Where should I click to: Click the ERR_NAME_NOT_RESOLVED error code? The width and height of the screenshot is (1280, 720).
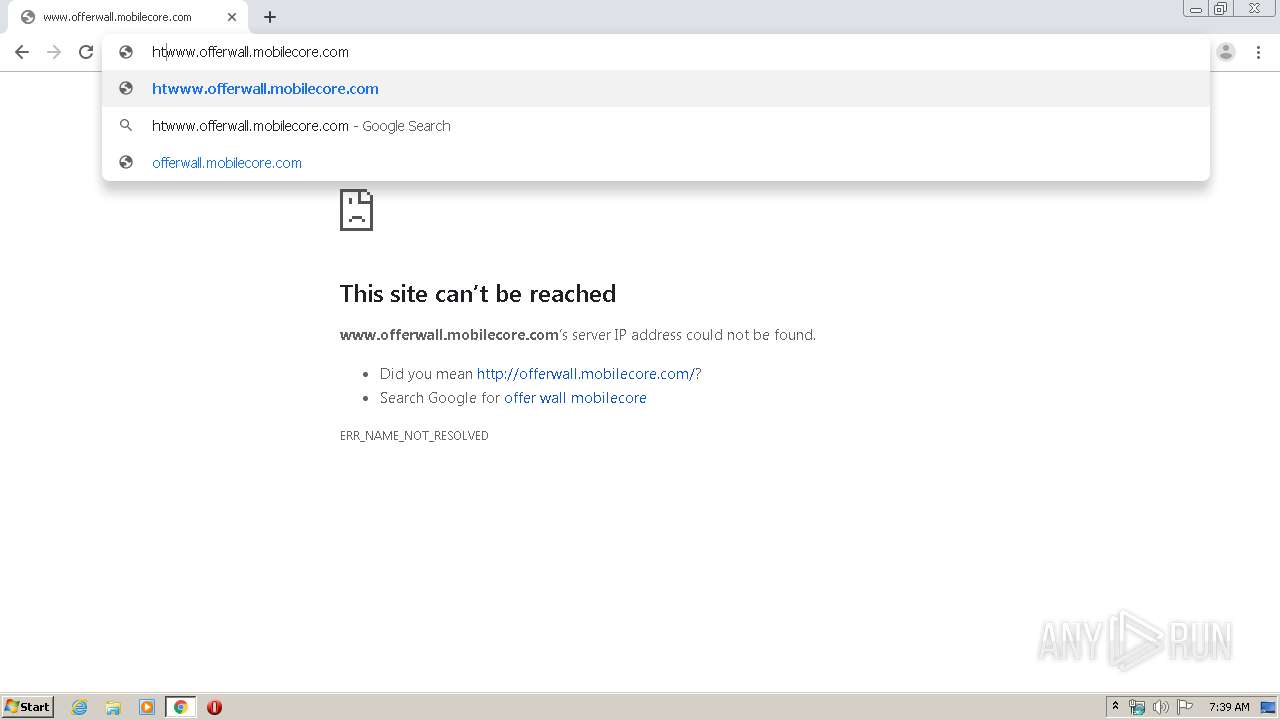click(x=414, y=435)
